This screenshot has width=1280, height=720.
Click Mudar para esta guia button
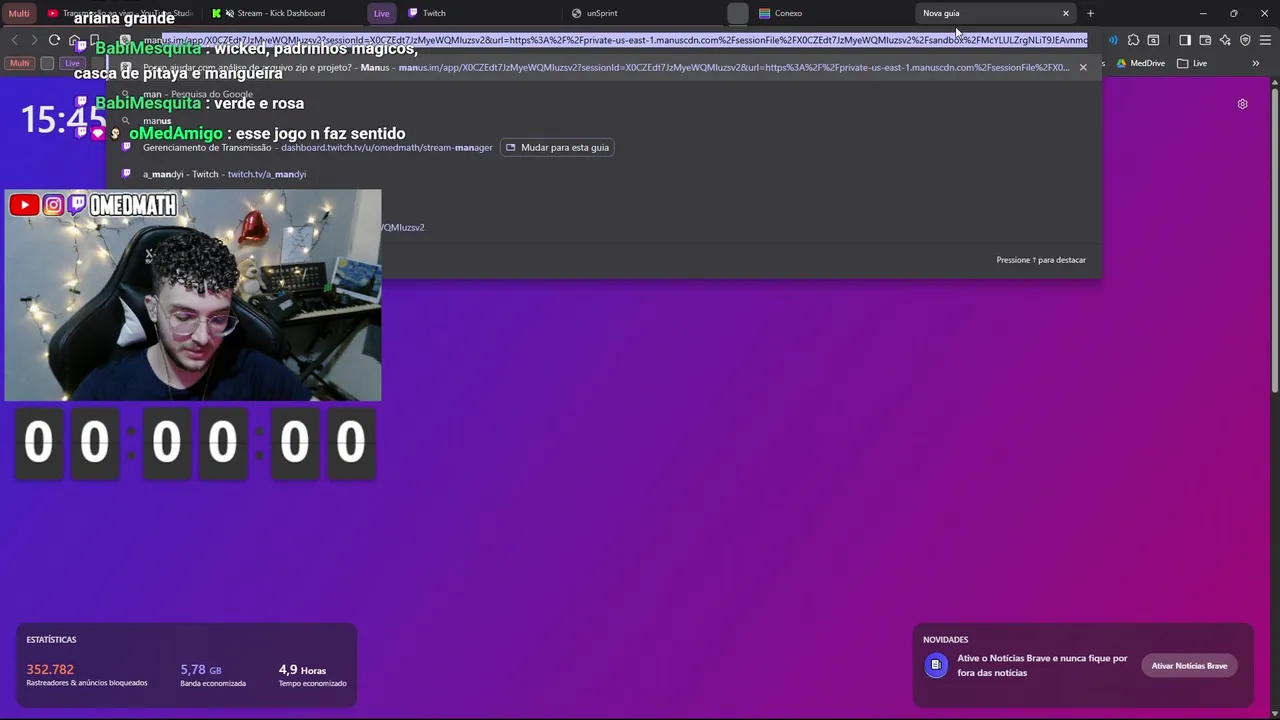click(557, 147)
